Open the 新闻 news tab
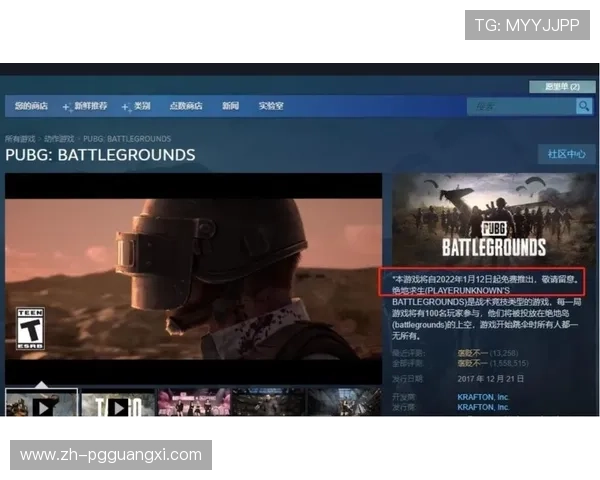 (x=230, y=106)
